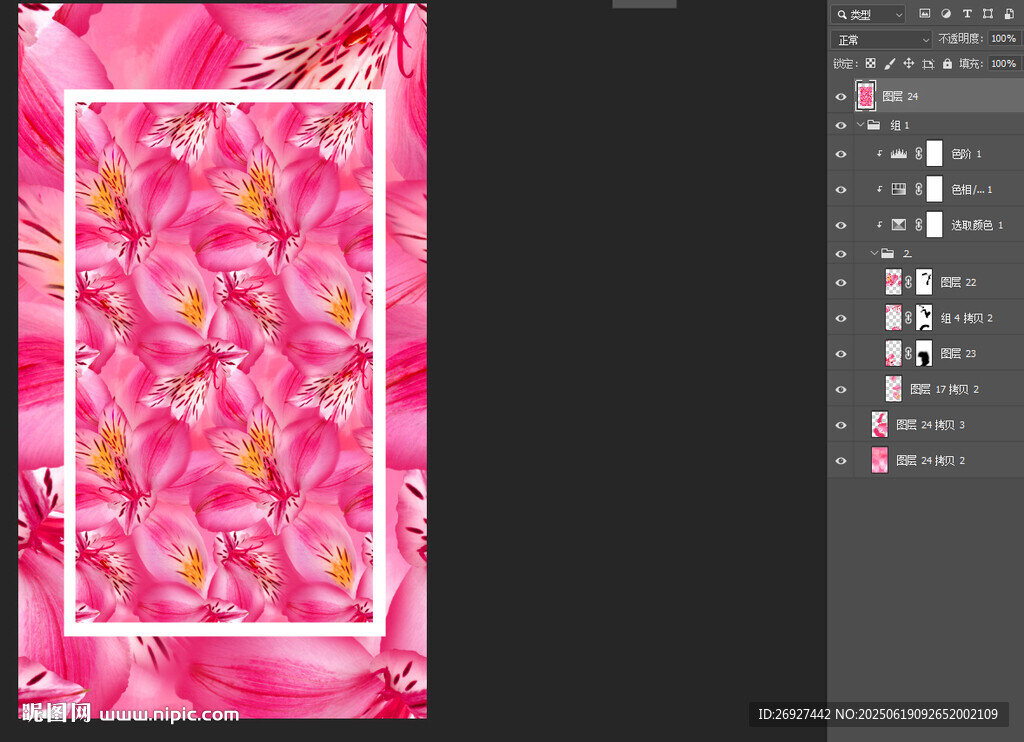This screenshot has width=1024, height=742.
Task: Hide the 图层 24 拷贝 2 layer
Action: [x=840, y=461]
